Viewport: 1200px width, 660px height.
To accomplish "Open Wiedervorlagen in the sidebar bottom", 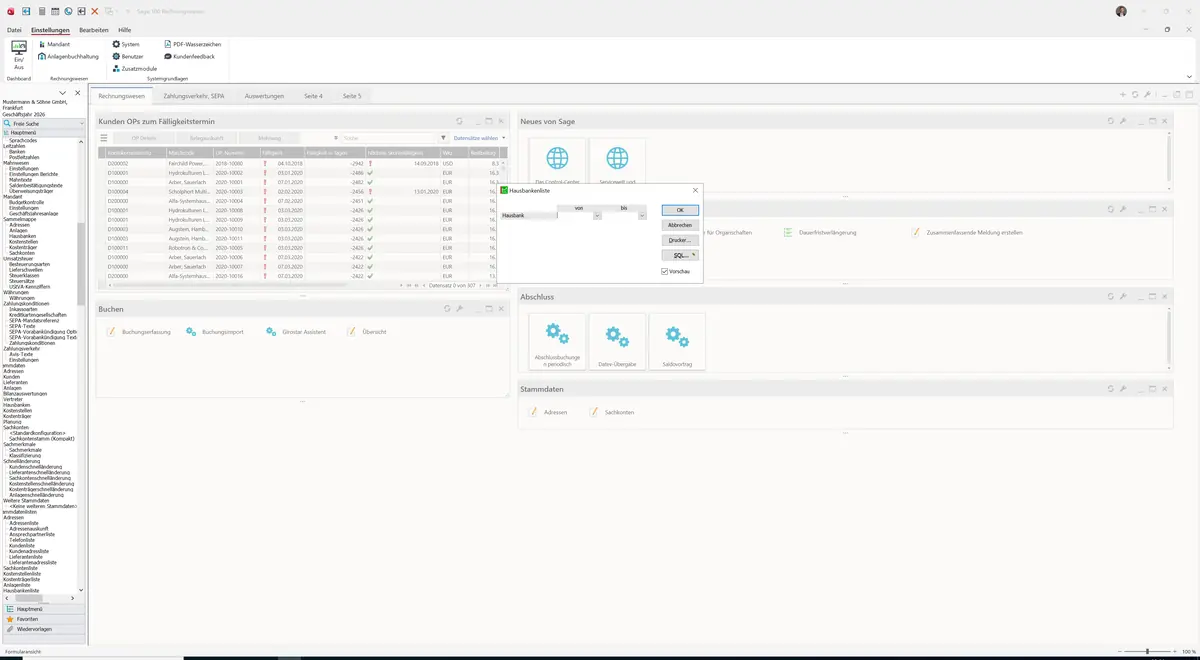I will pos(43,629).
